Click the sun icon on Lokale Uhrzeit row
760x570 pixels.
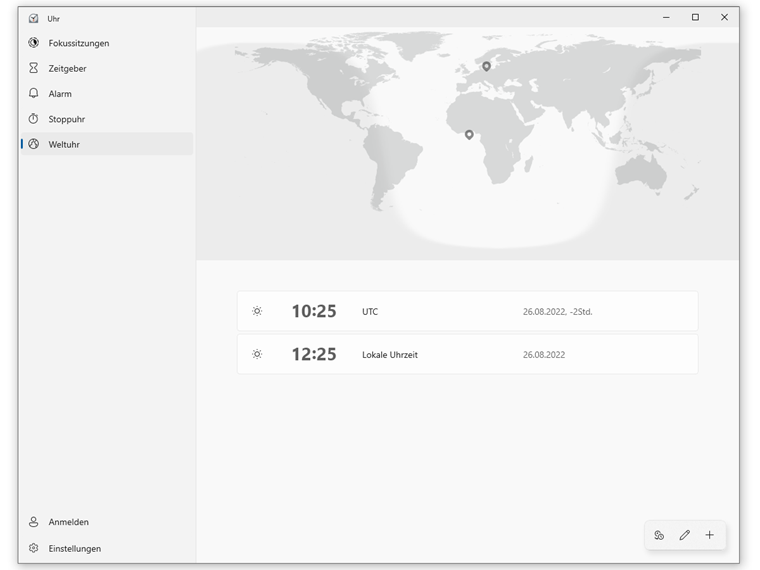pos(257,354)
